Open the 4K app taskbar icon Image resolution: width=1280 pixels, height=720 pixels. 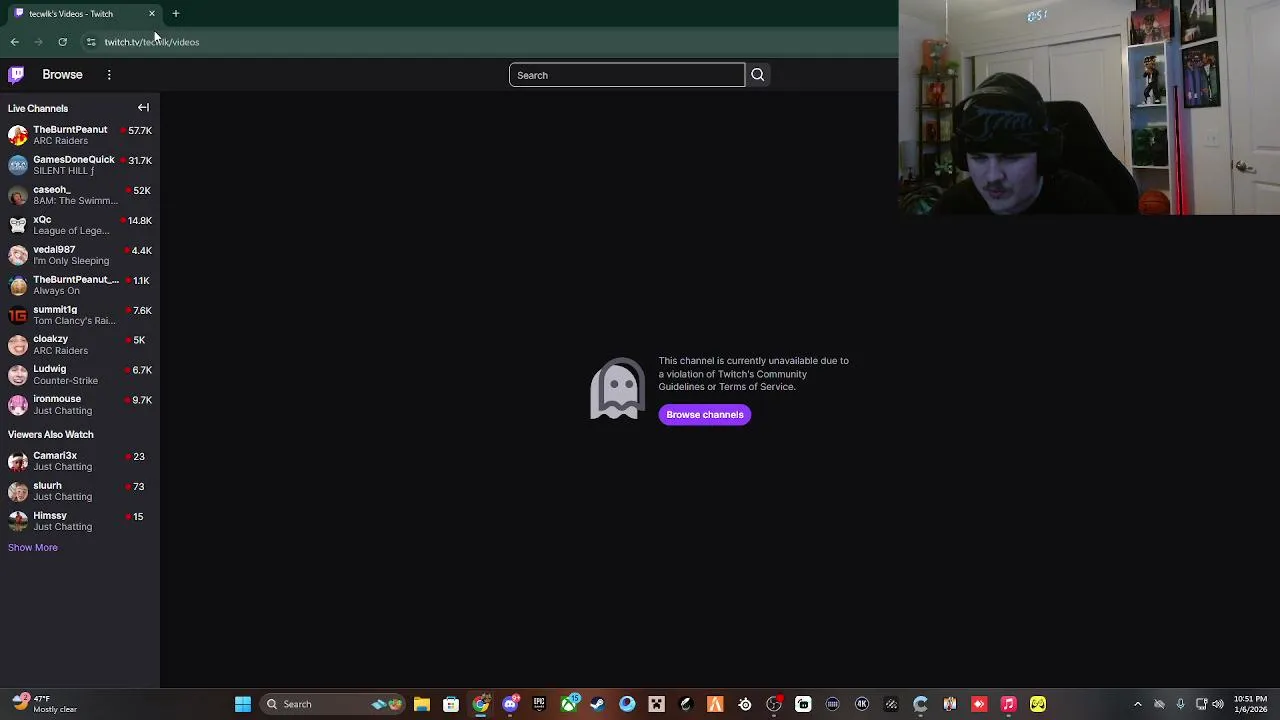coord(862,704)
